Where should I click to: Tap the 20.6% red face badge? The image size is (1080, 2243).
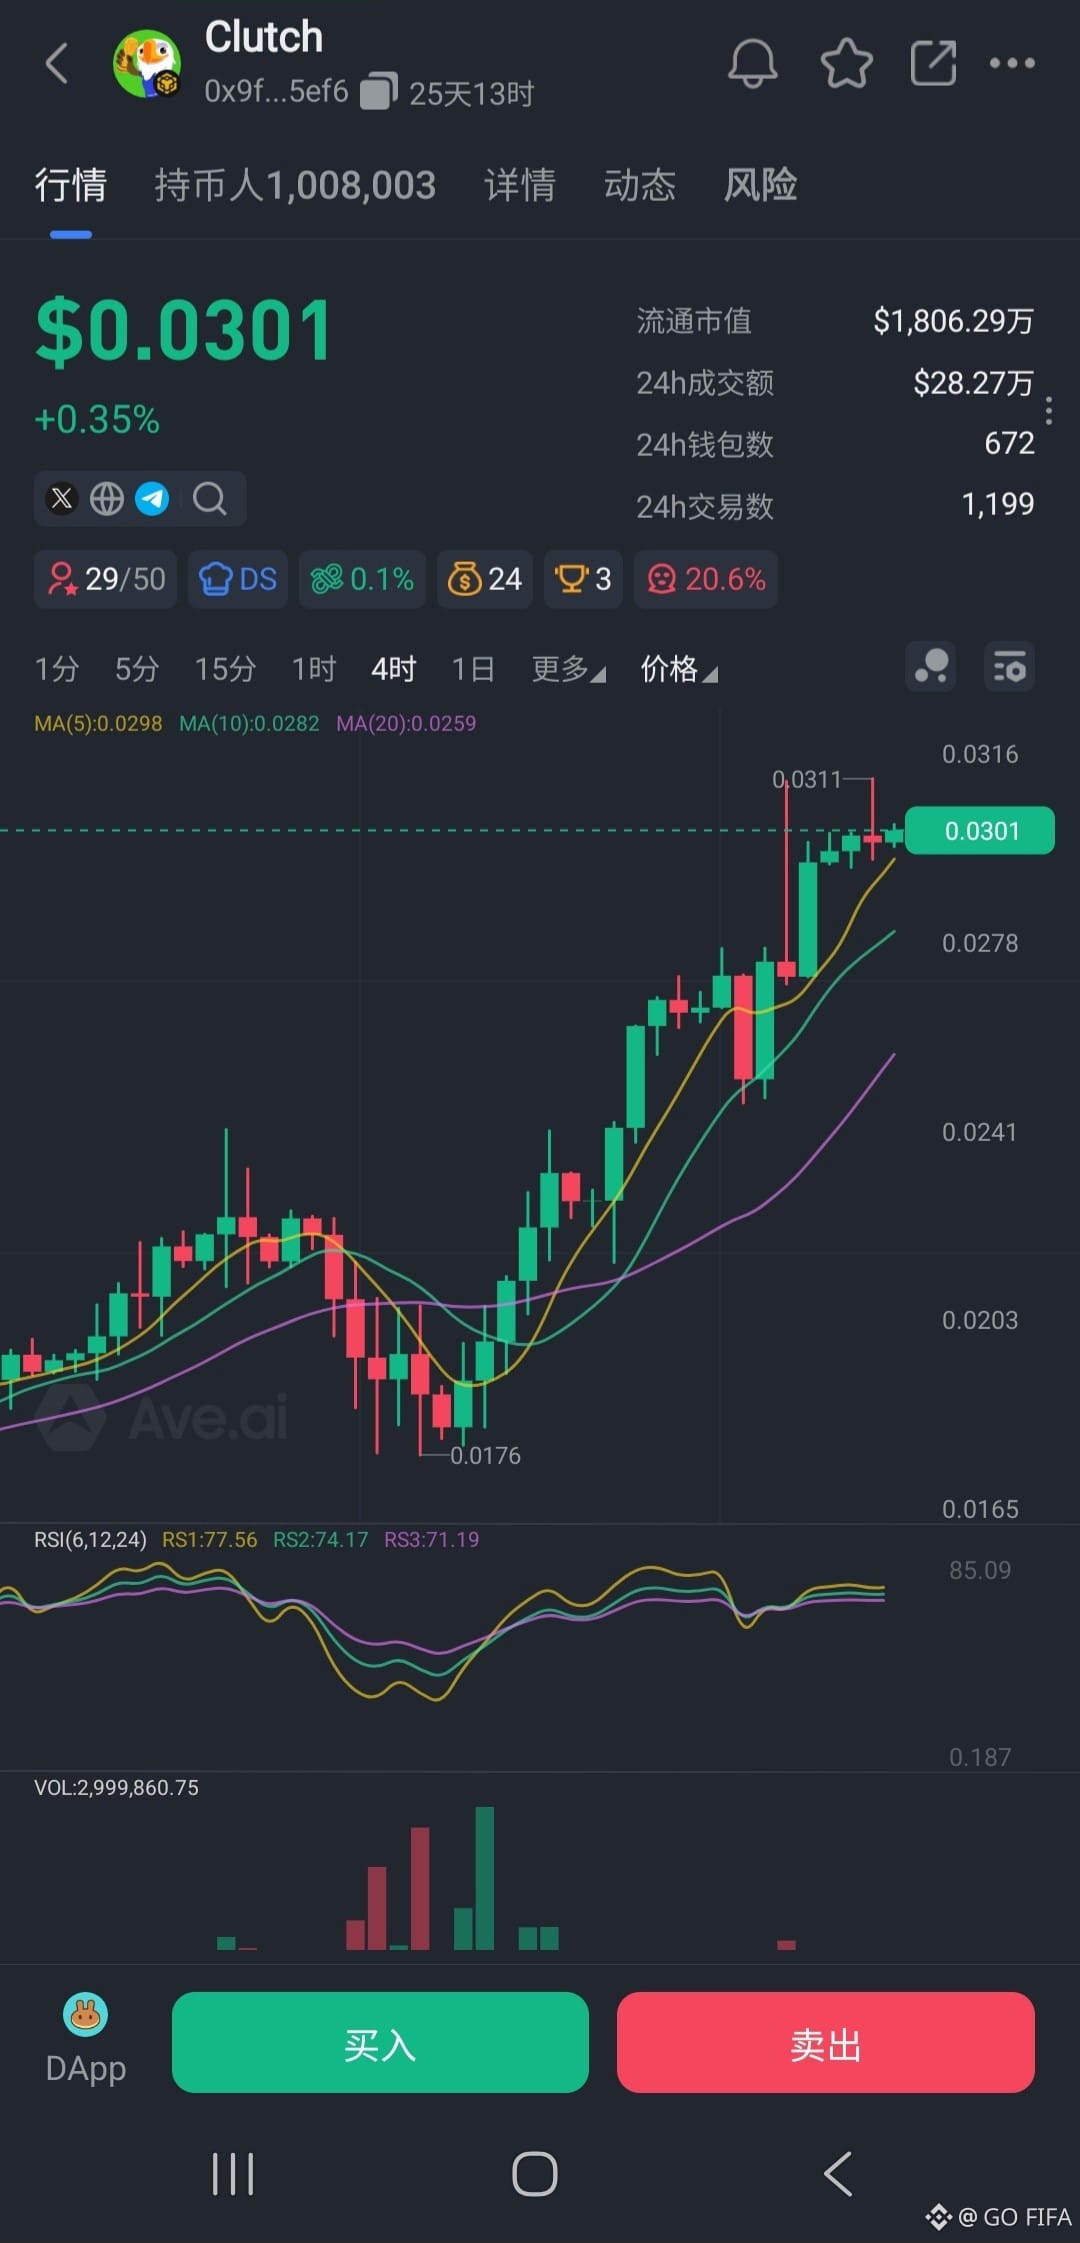pyautogui.click(x=706, y=579)
